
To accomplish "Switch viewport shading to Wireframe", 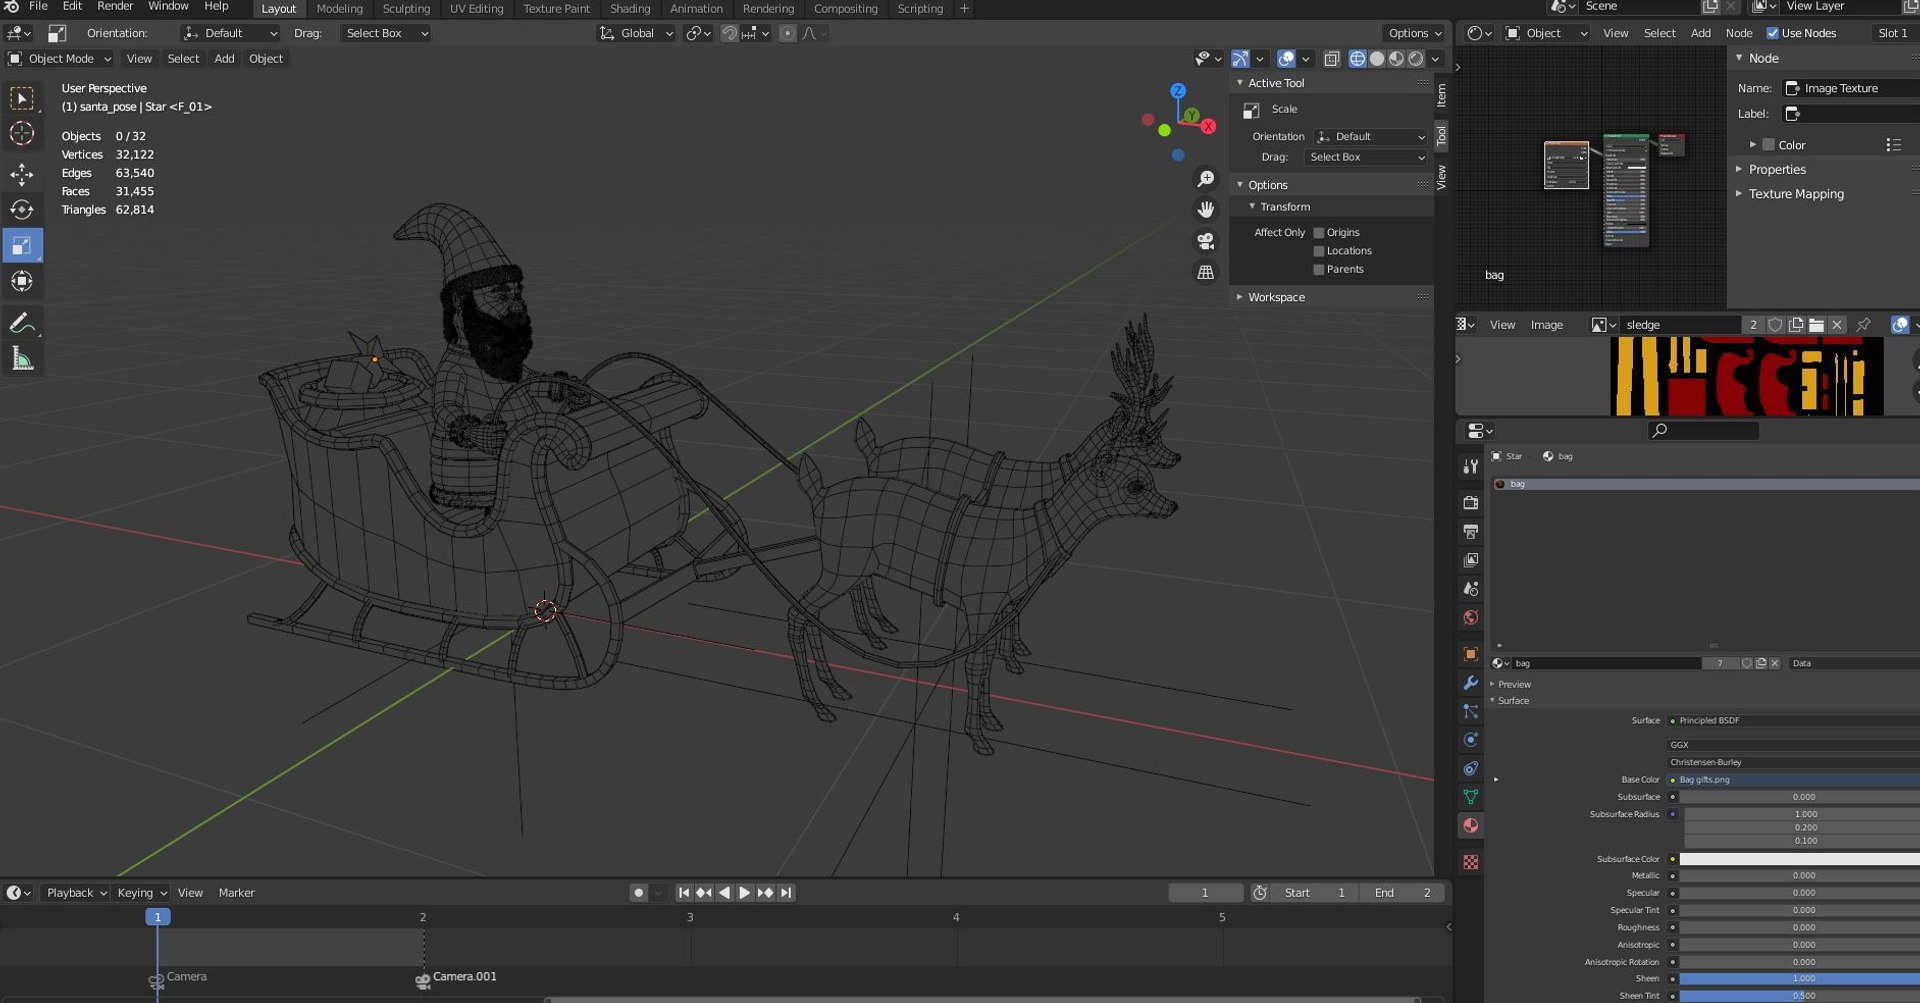I will 1357,59.
